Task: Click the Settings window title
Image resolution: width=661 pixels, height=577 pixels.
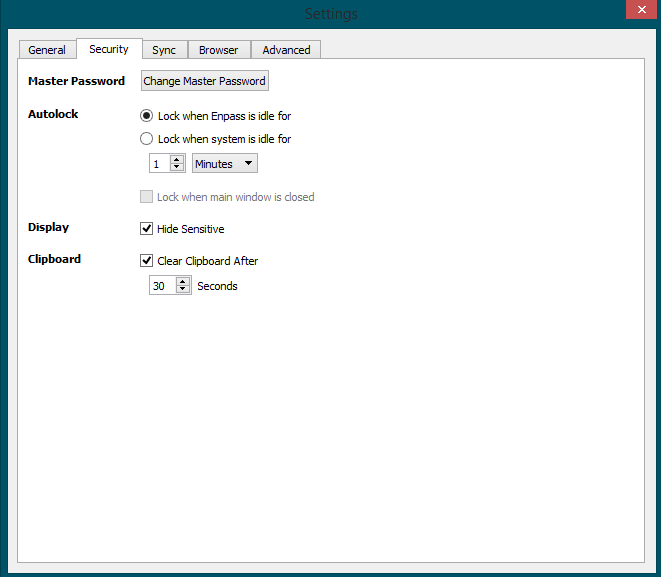Action: click(331, 14)
